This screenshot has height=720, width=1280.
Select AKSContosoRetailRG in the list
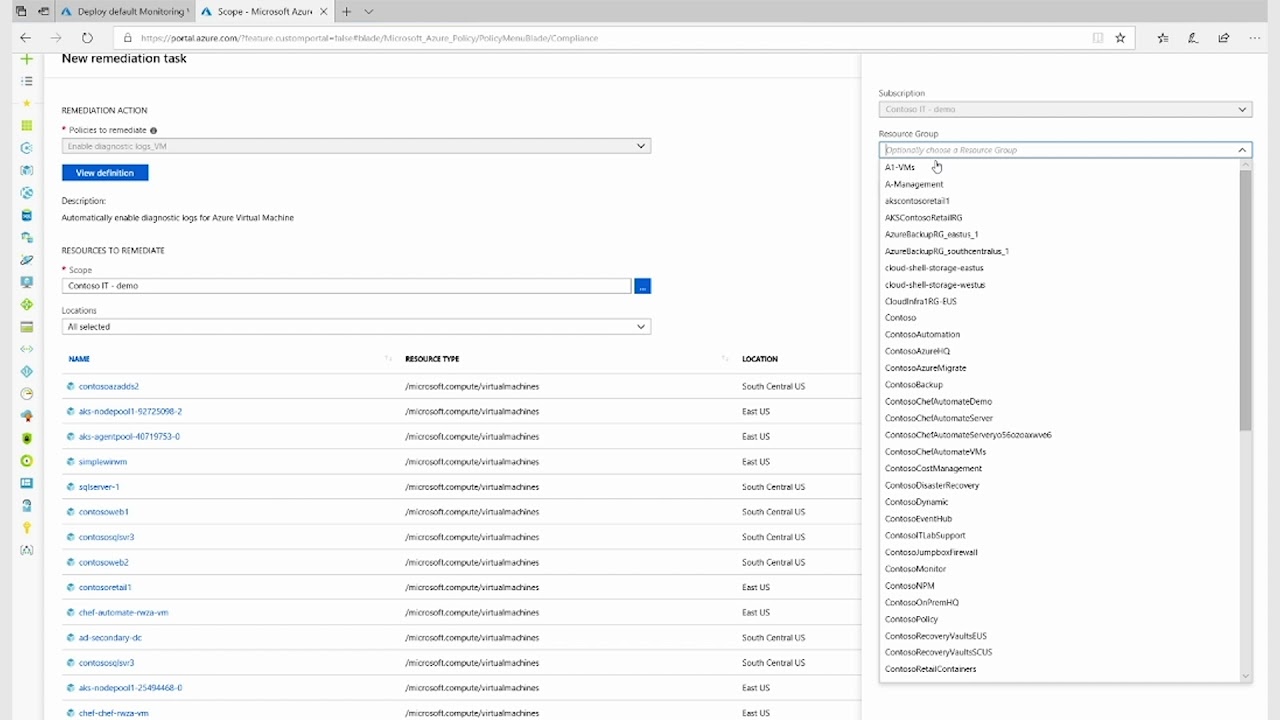tap(924, 217)
